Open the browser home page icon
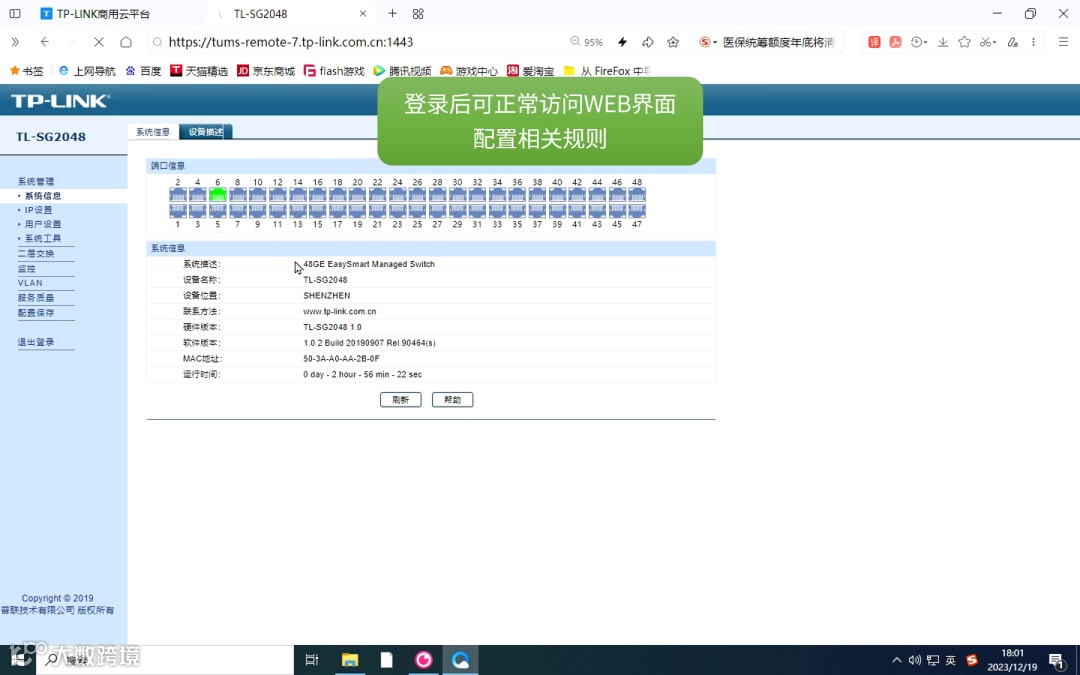Viewport: 1080px width, 675px height. (126, 42)
